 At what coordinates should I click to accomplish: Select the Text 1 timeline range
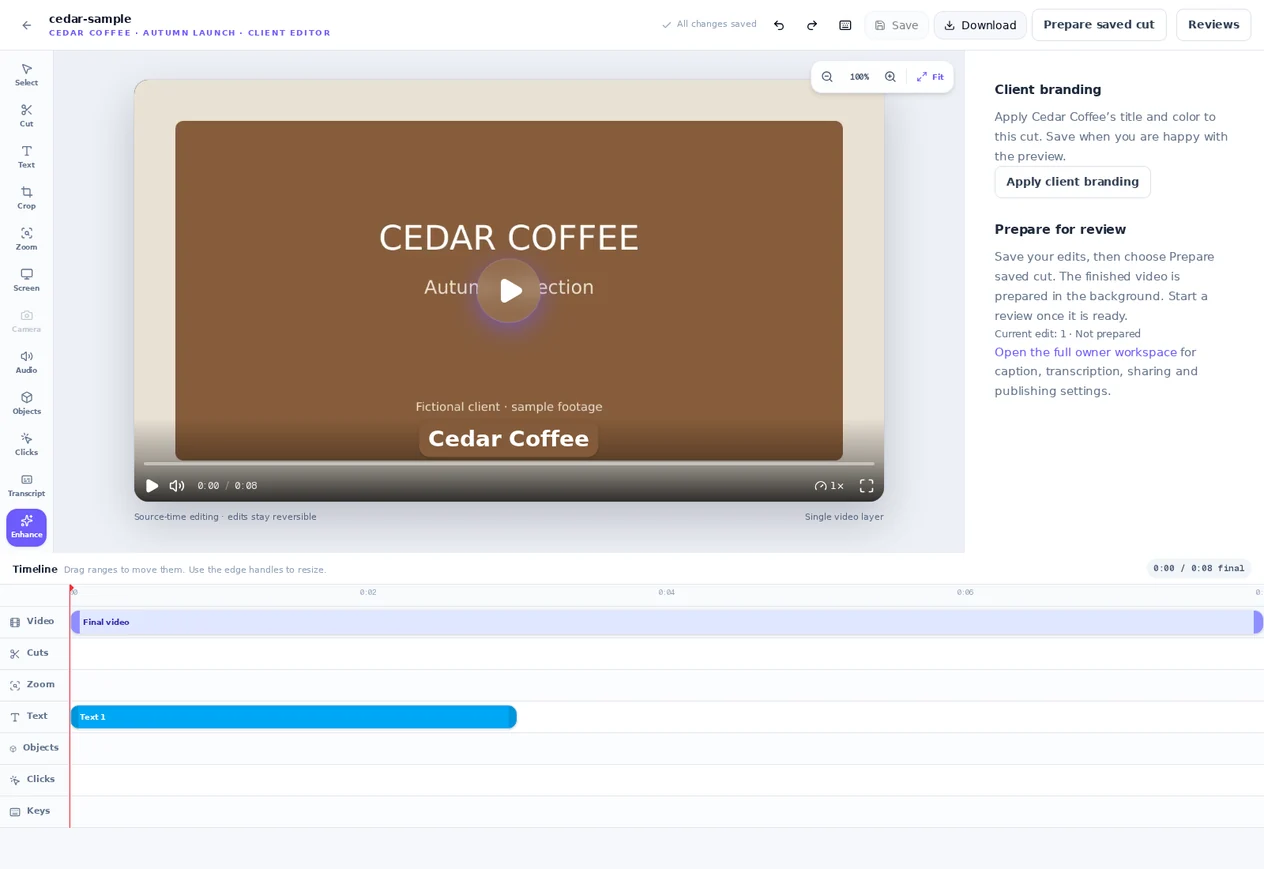[293, 717]
